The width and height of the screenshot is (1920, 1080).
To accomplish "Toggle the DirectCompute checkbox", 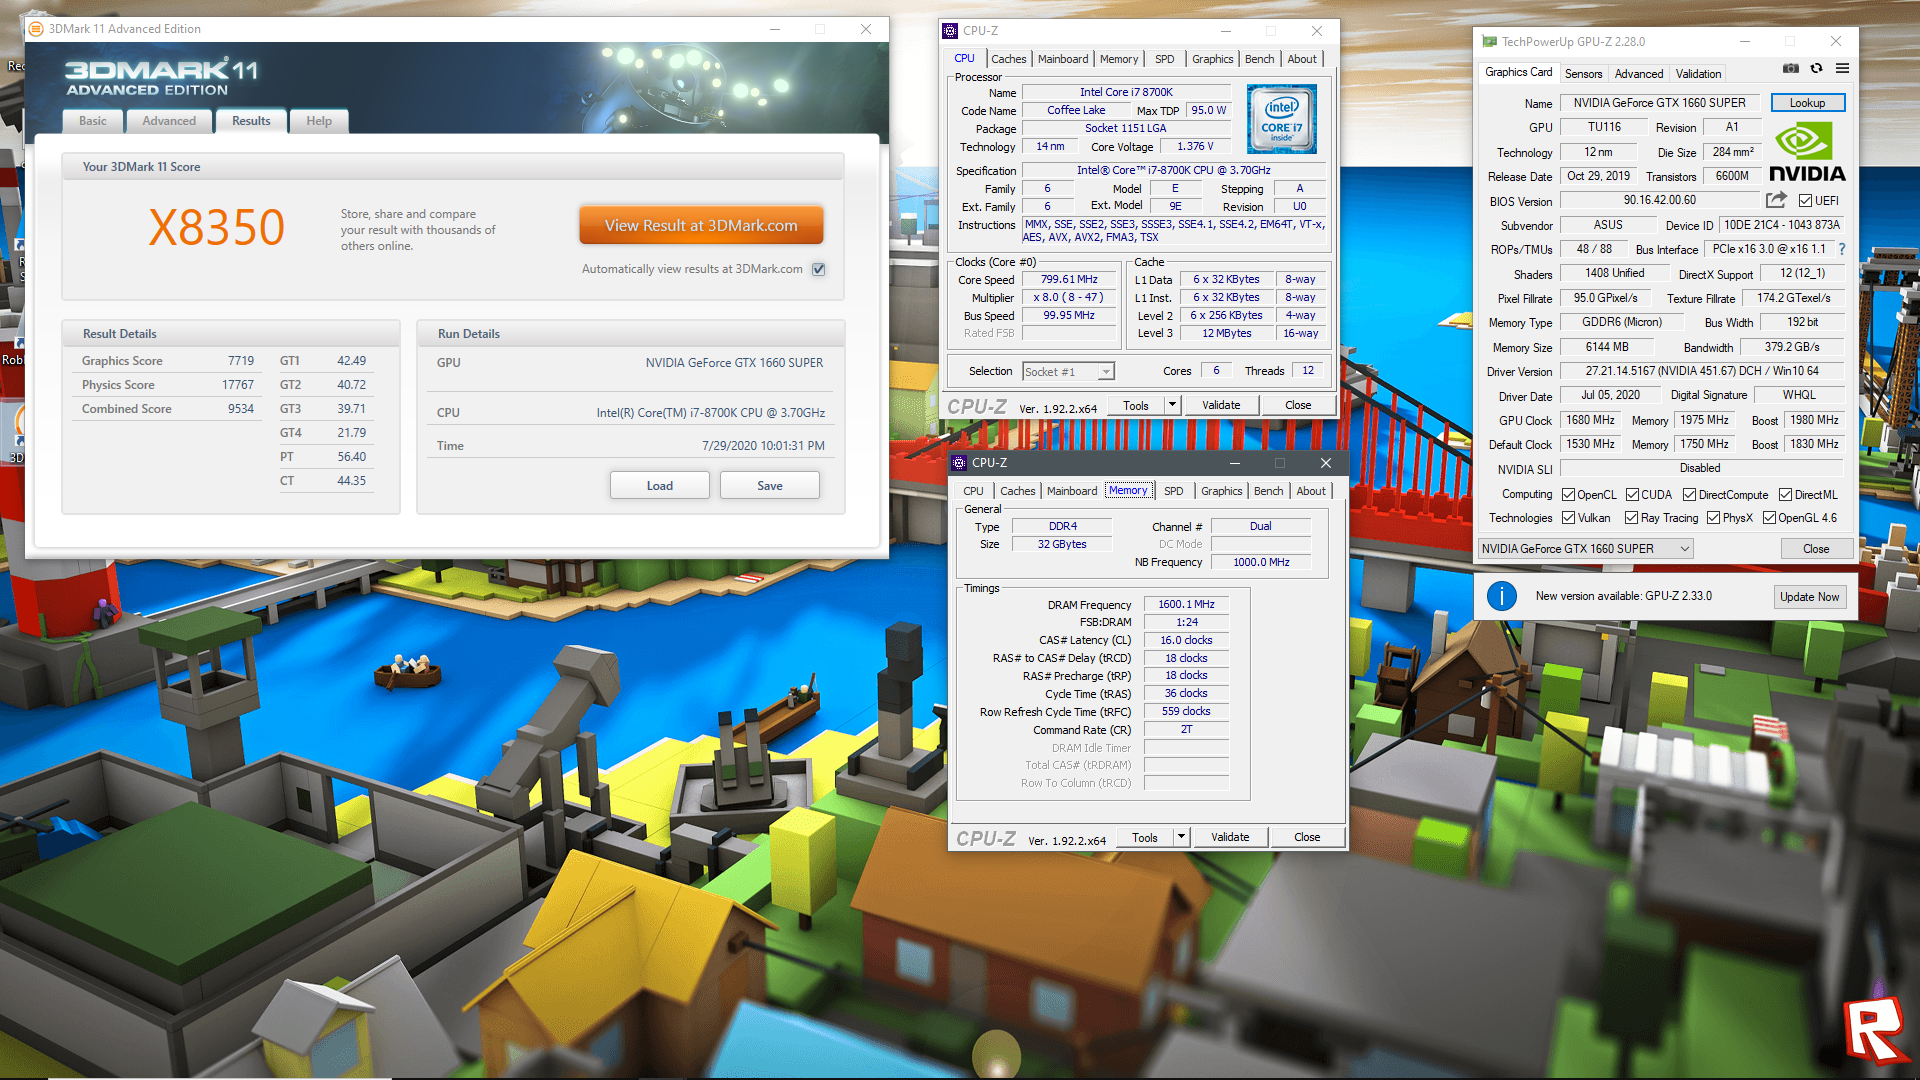I will coord(1689,495).
